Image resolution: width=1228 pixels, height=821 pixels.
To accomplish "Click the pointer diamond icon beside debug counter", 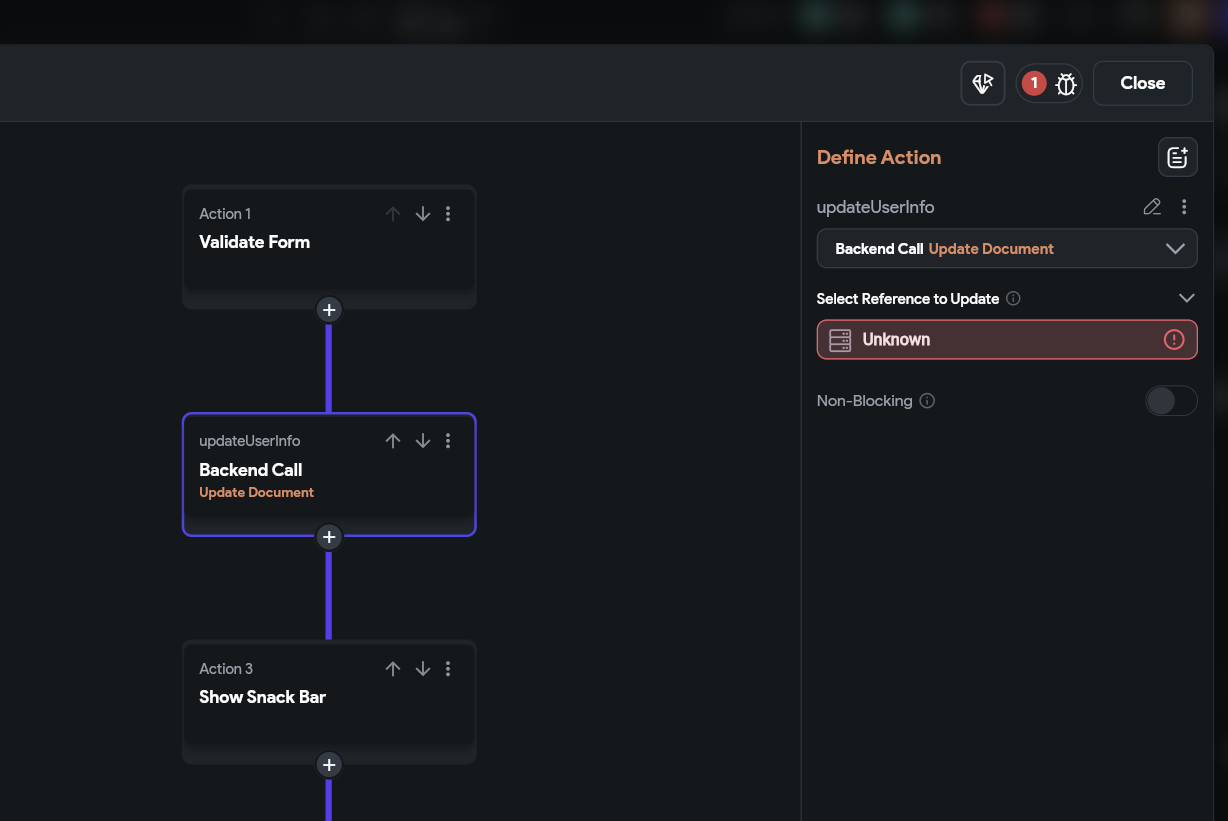I will click(983, 83).
